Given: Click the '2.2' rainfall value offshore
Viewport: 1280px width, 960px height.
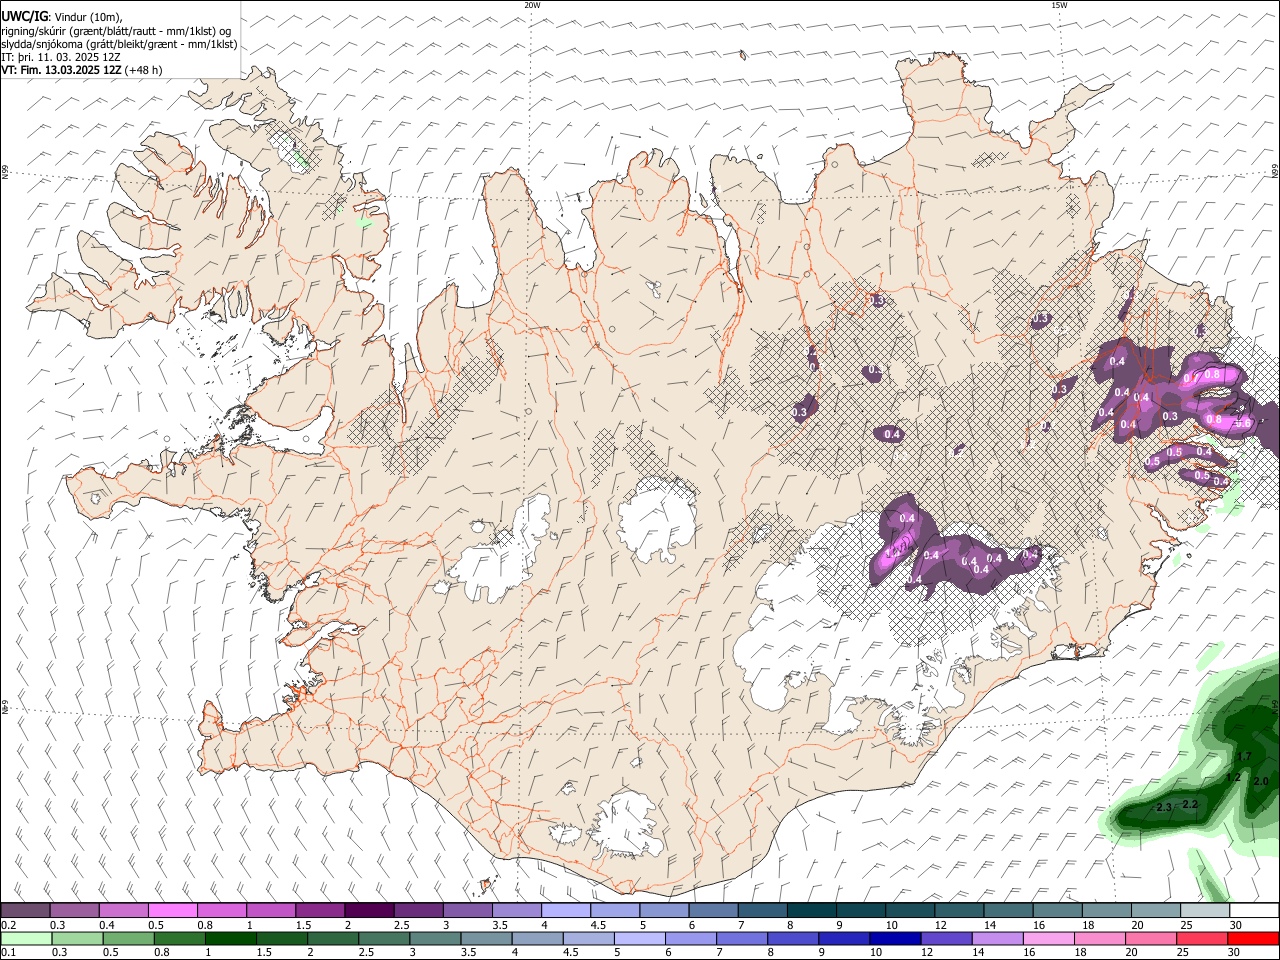Looking at the screenshot, I should [1189, 803].
